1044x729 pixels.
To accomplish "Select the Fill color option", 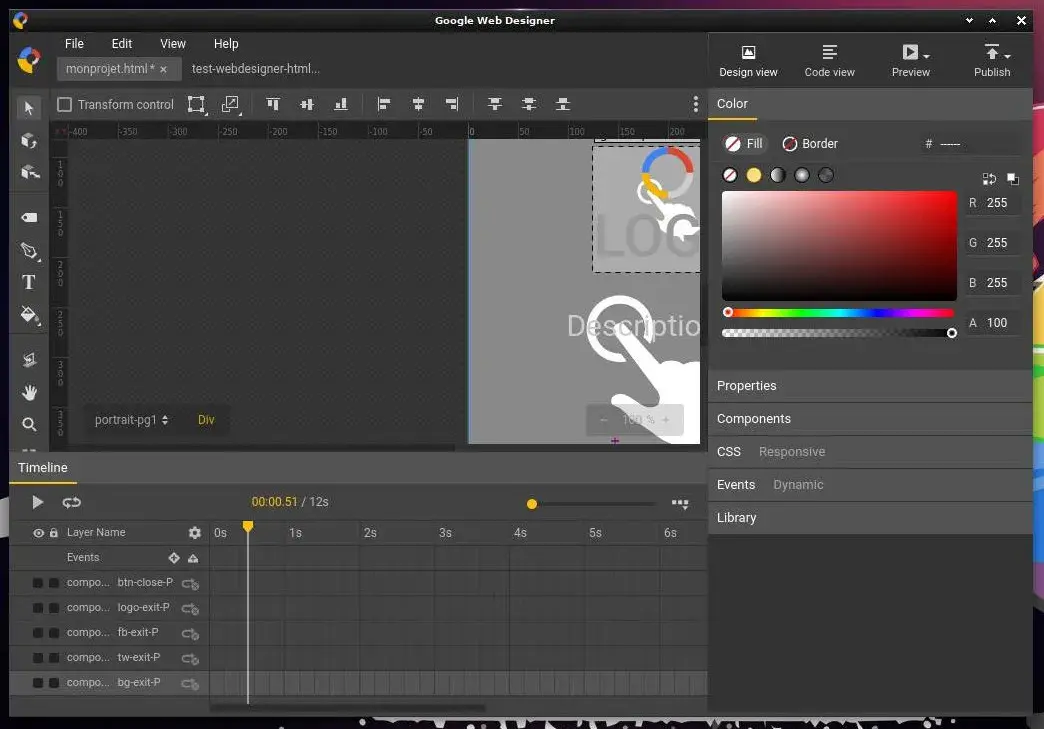I will (744, 144).
